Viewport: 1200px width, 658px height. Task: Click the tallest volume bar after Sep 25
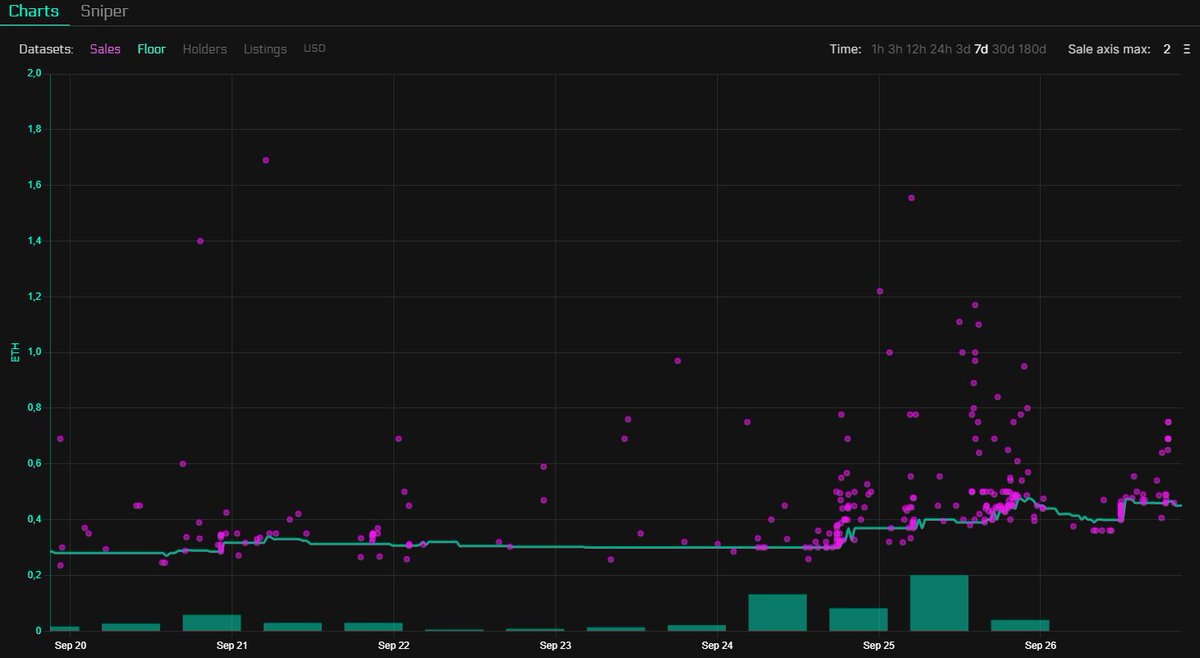coord(939,603)
